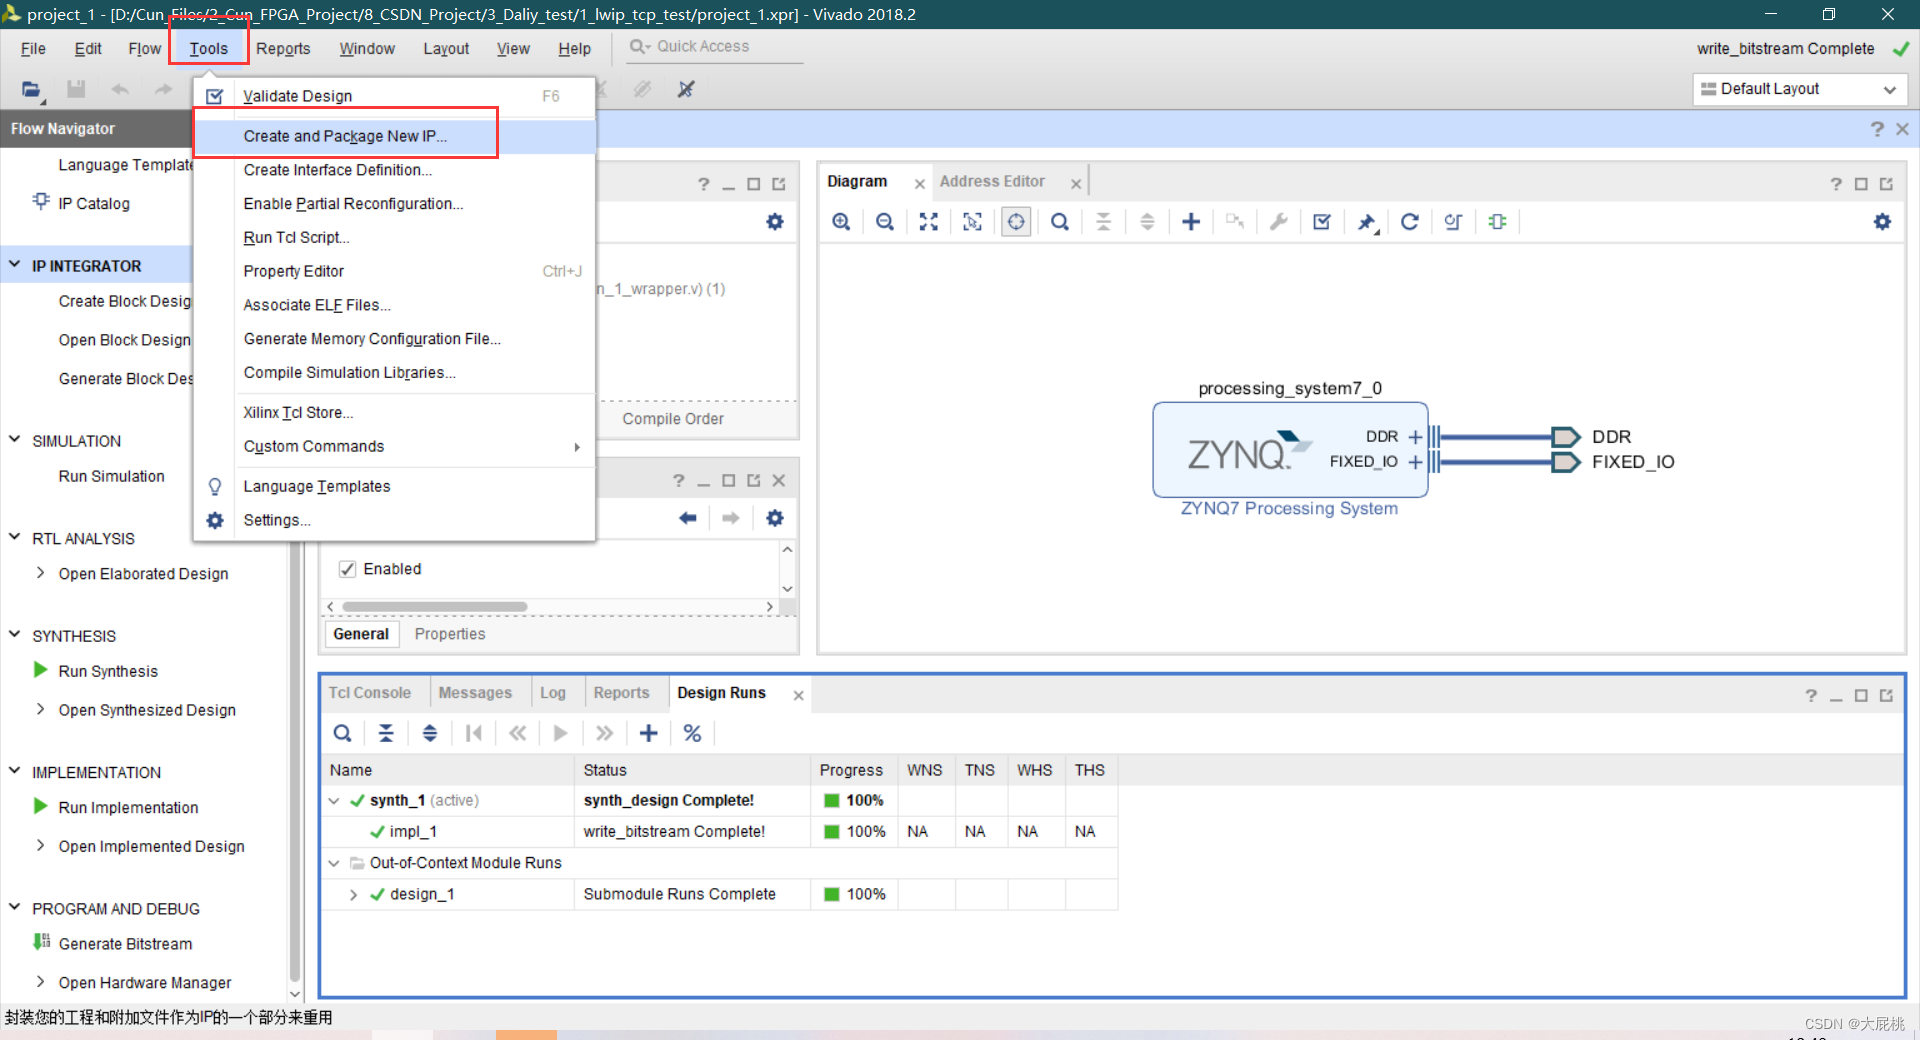This screenshot has width=1920, height=1040.
Task: Click Compile Order tab
Action: pos(673,418)
